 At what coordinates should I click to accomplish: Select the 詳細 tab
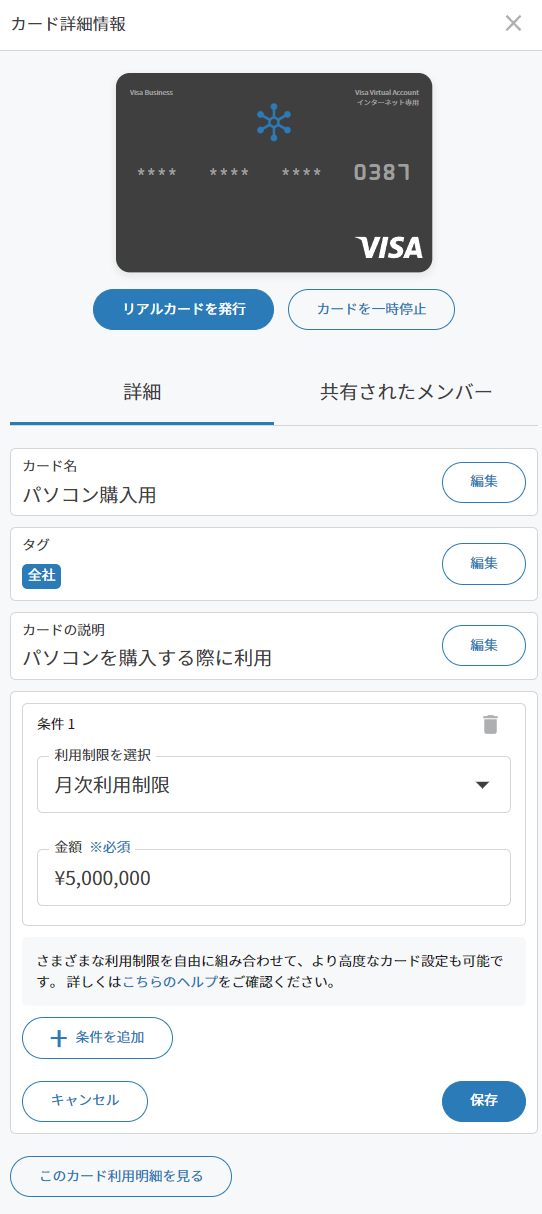pos(142,392)
